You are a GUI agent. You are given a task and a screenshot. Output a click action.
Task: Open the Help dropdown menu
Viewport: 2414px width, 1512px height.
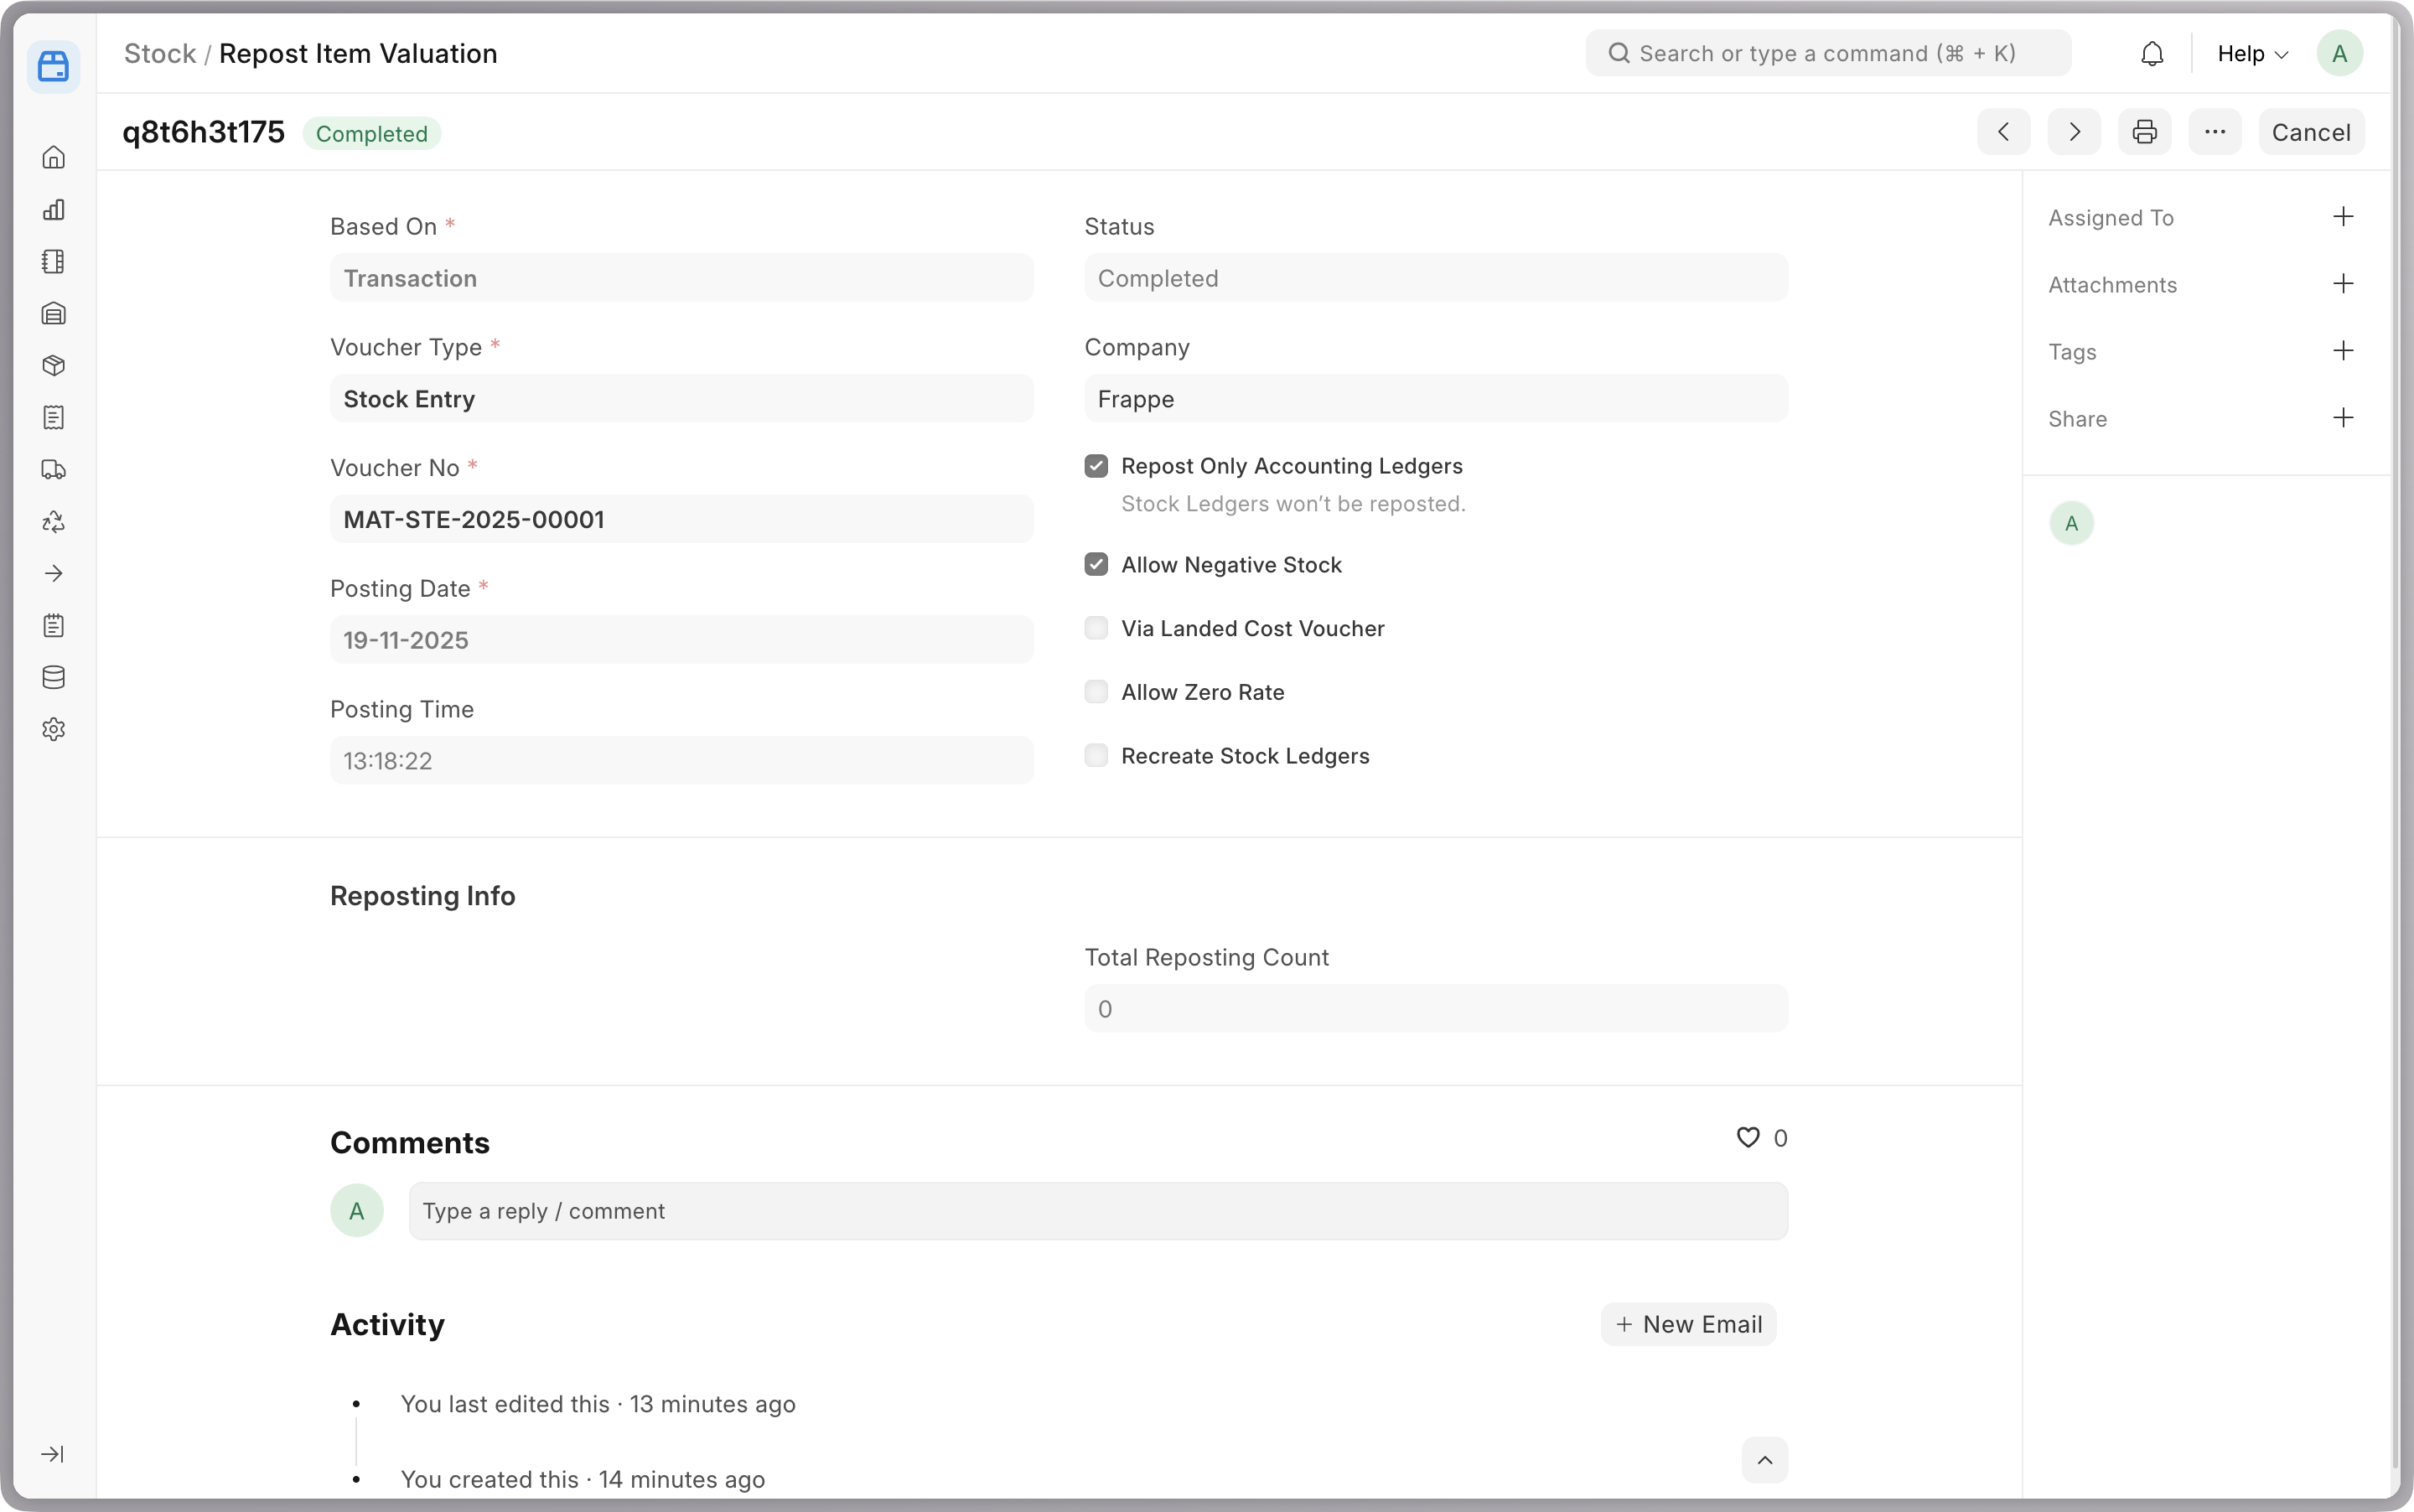[2252, 54]
